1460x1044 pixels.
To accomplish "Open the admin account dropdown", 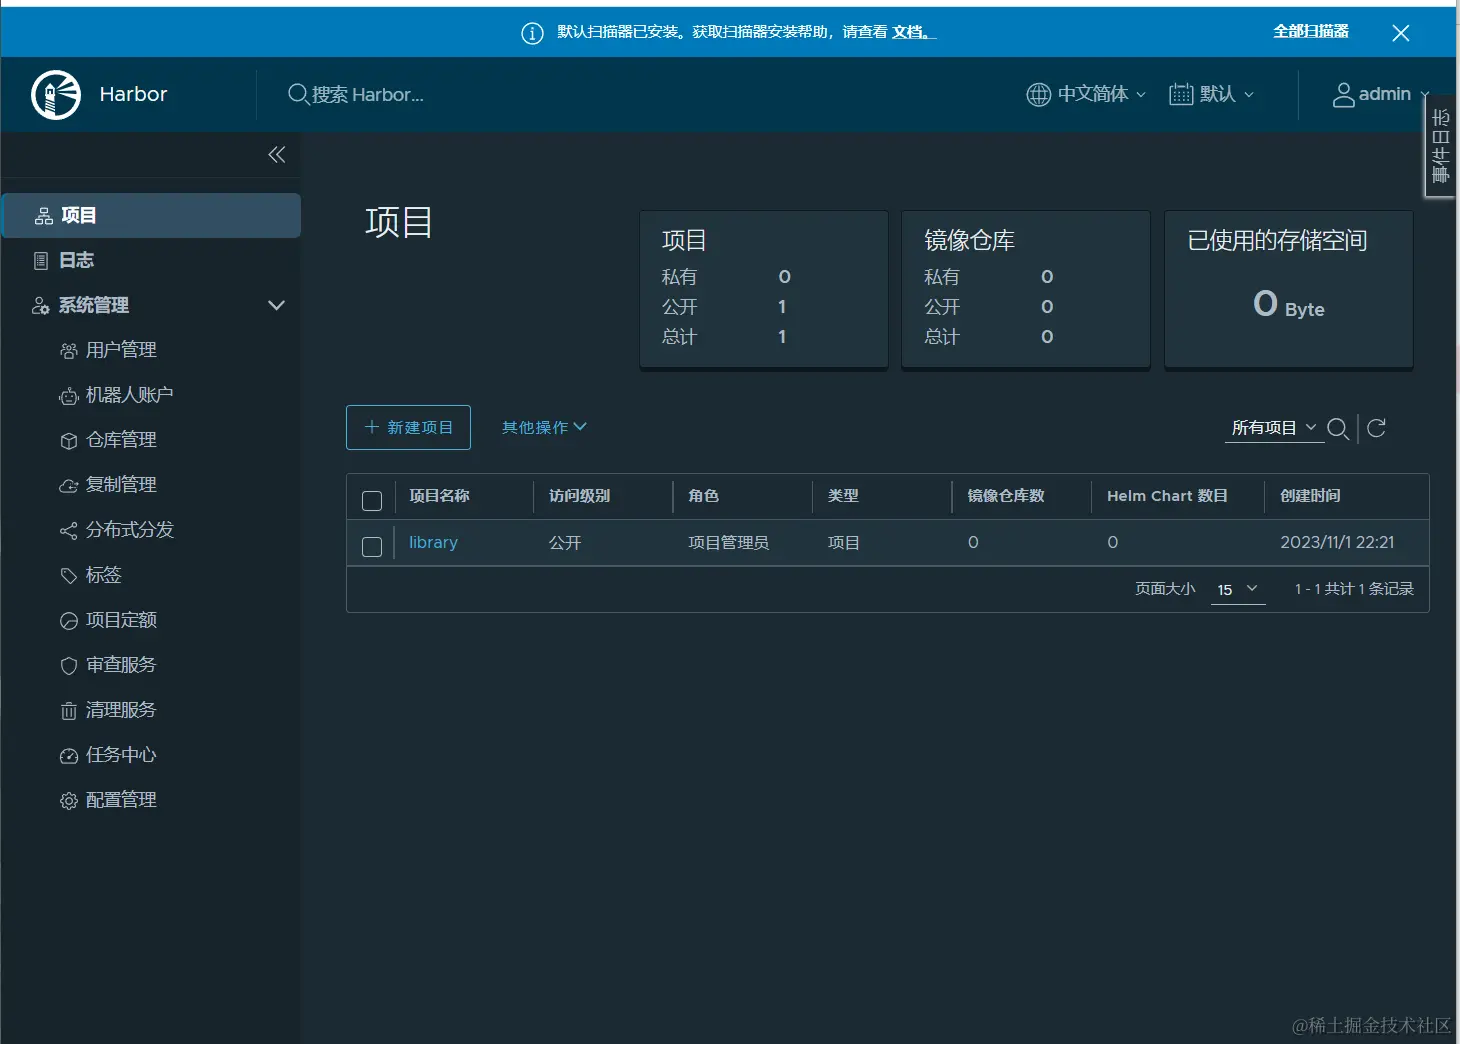I will click(1381, 94).
